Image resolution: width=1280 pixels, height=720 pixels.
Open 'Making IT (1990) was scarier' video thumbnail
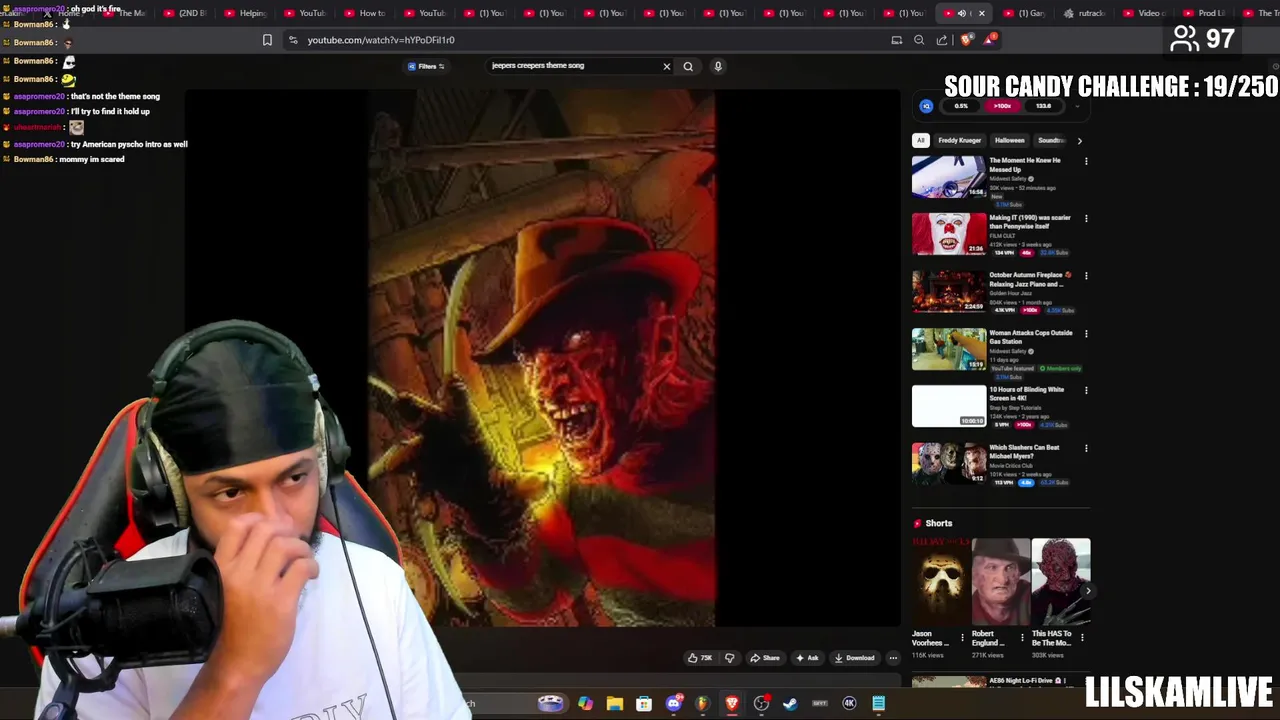tap(948, 234)
